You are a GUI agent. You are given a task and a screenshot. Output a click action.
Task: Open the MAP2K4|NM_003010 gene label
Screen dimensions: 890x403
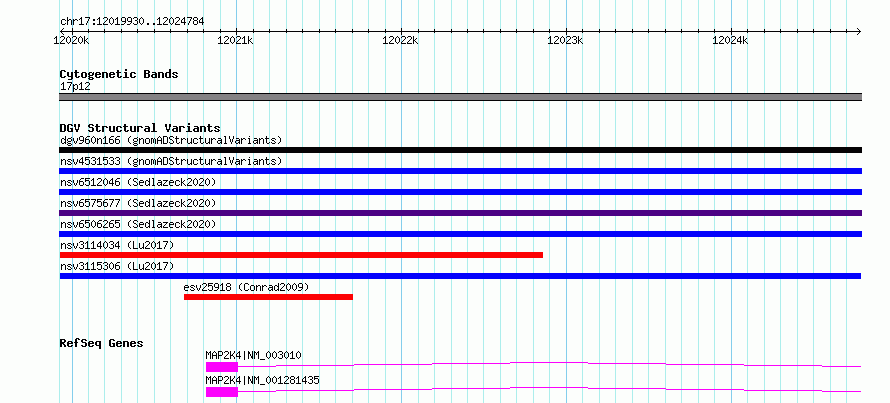(x=253, y=355)
